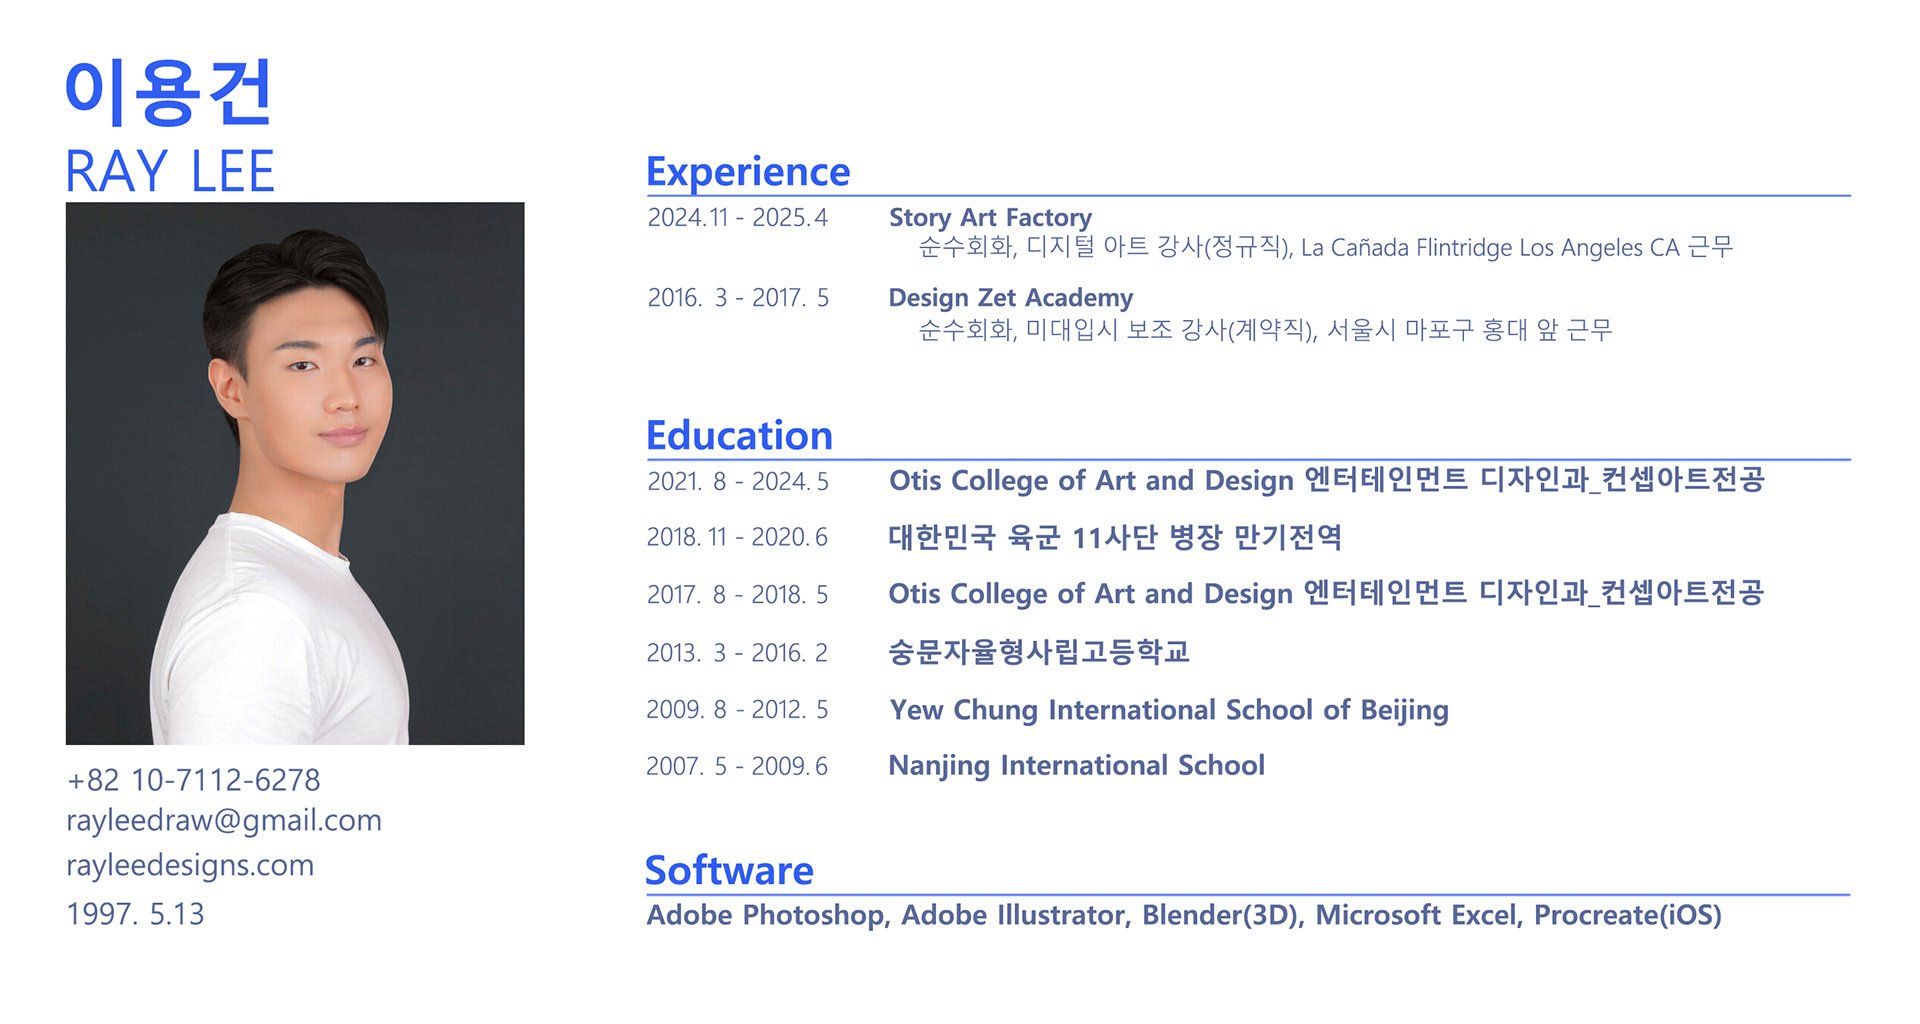Click the Design Zet Academy entry title

point(1011,298)
